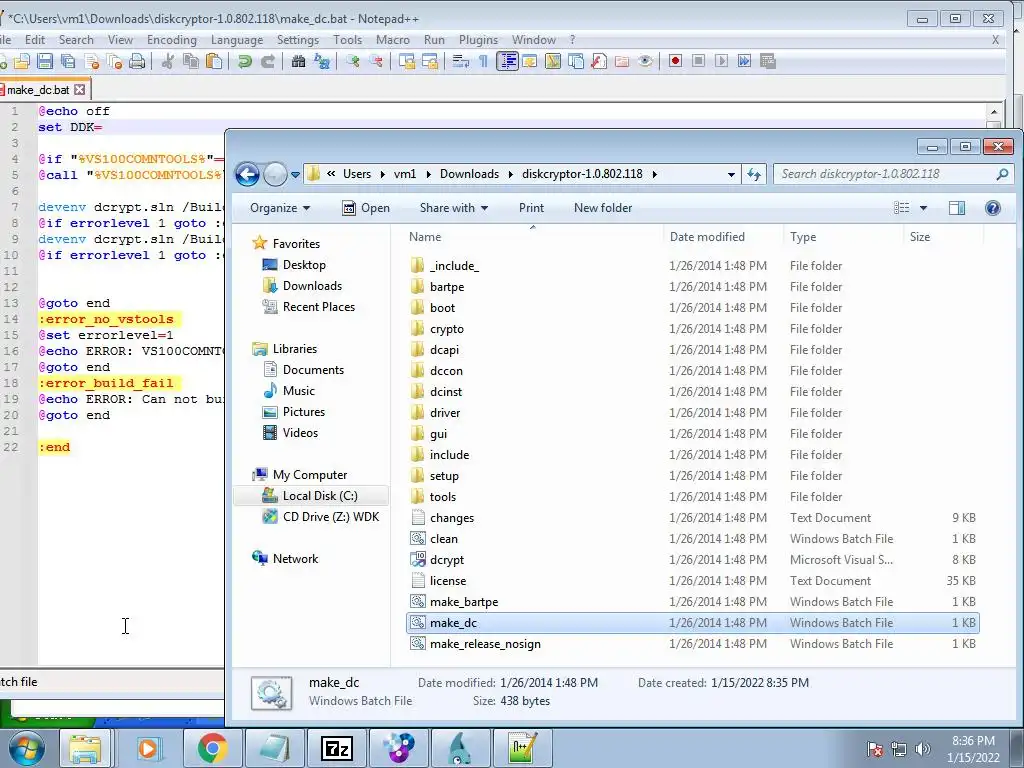Click Copy icon in Notepad++ toolbar
1024x768 pixels.
[191, 61]
